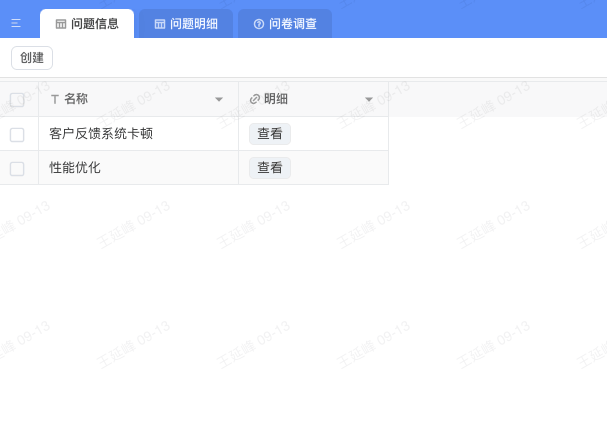Image resolution: width=607 pixels, height=422 pixels.
Task: Click the link icon beside 明细 header
Action: coord(254,99)
